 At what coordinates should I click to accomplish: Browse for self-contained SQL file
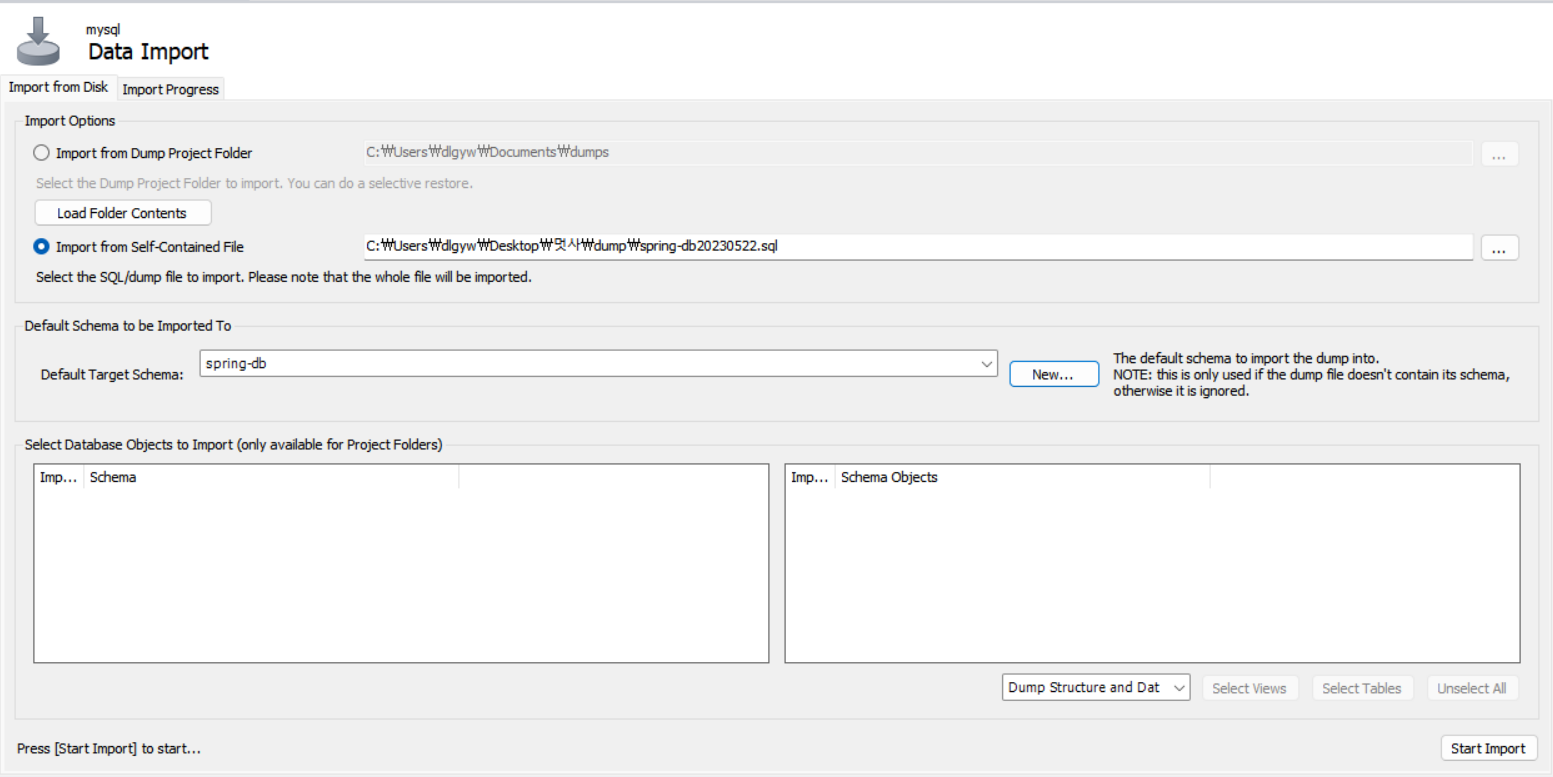pos(1499,248)
